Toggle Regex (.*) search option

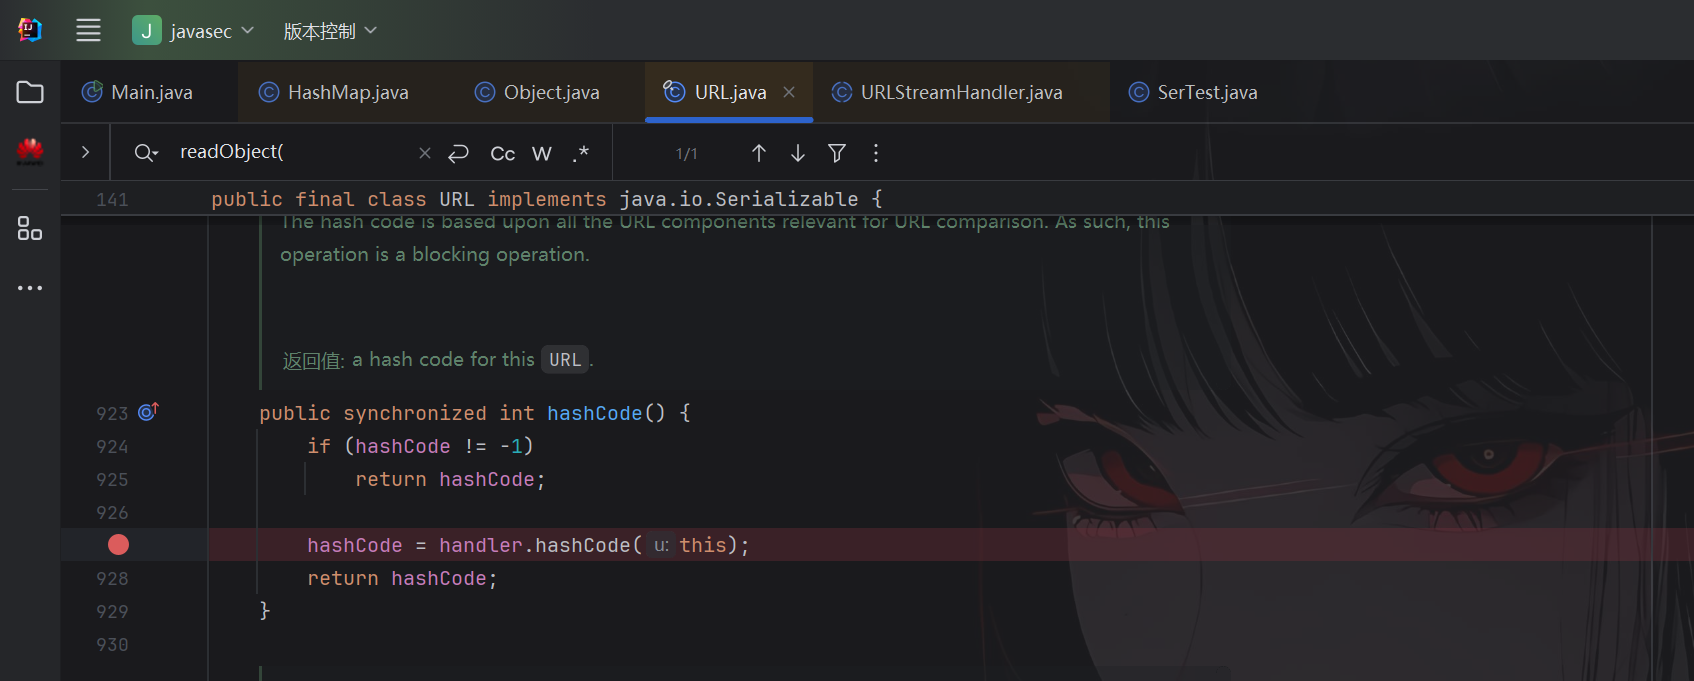[581, 153]
